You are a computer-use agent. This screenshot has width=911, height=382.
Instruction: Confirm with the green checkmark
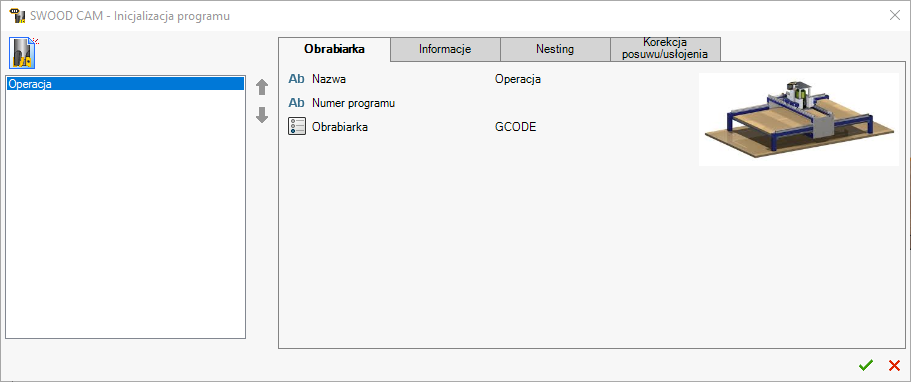click(x=866, y=365)
